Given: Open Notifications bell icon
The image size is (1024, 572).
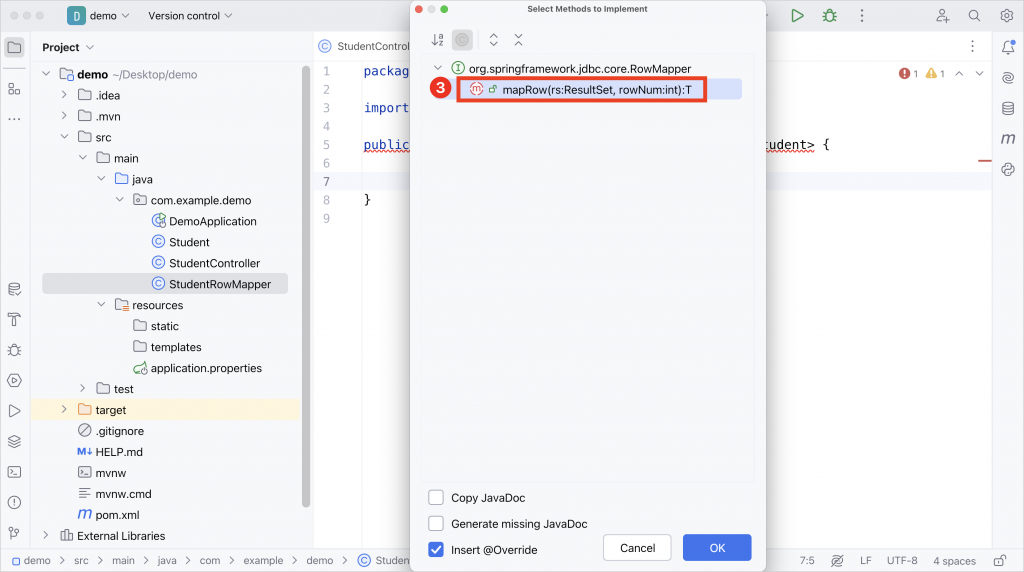Looking at the screenshot, I should (x=1008, y=47).
